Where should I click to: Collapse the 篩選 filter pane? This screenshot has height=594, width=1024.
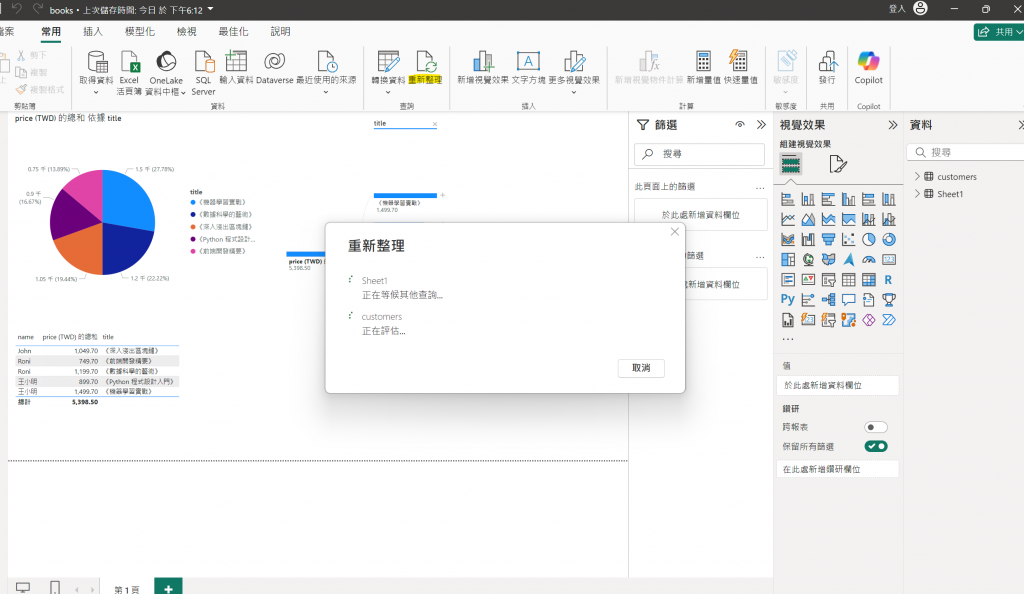pos(761,125)
